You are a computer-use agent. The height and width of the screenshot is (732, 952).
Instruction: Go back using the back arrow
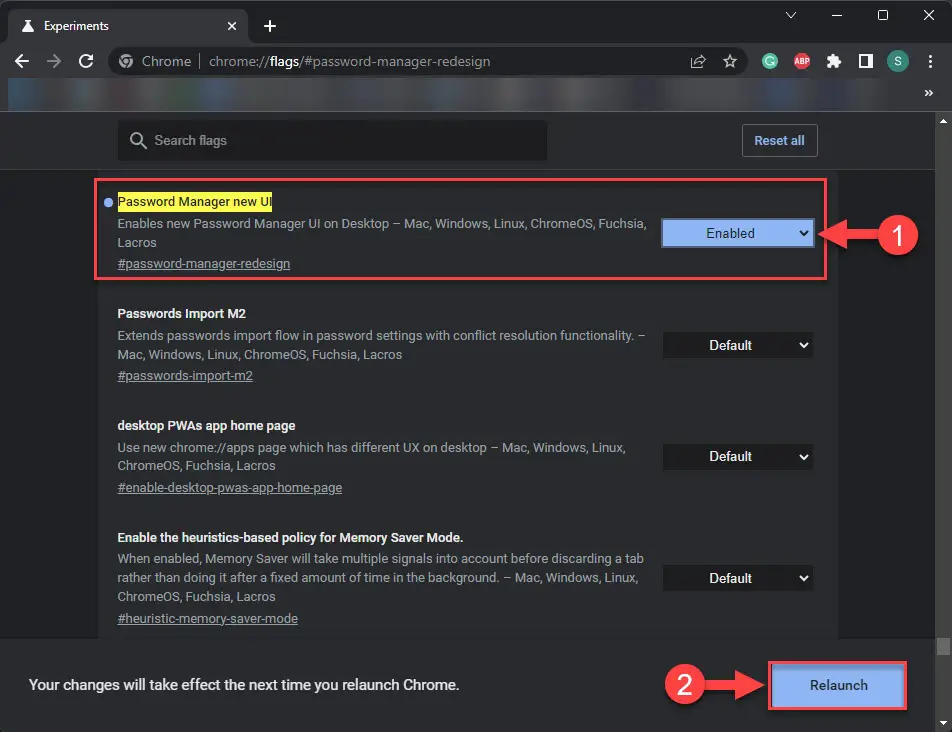(22, 61)
